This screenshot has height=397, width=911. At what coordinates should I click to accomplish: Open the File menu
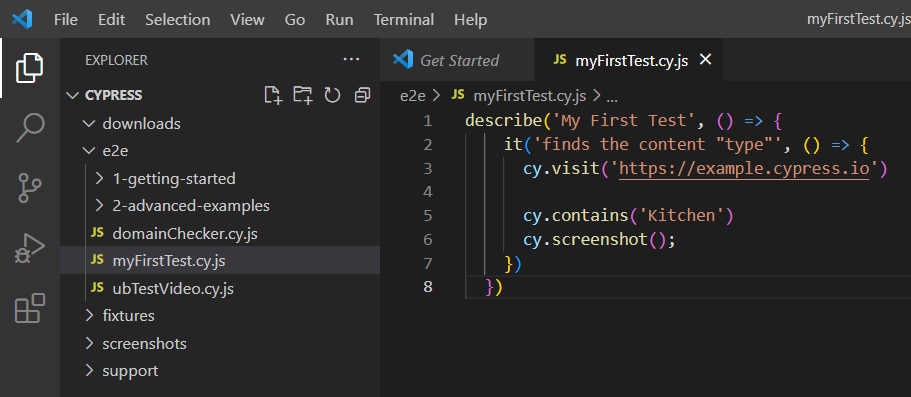tap(66, 19)
